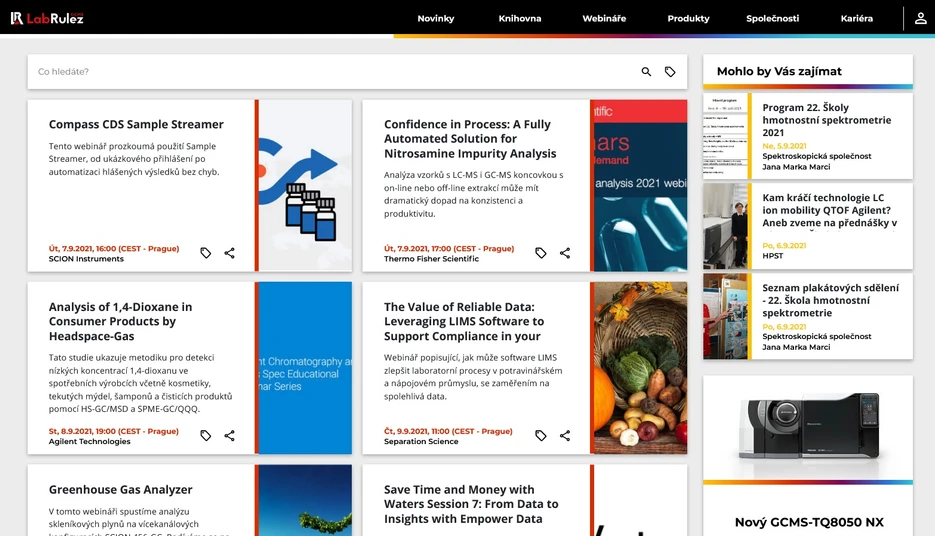Screen dimensions: 935x536
Task: Share the Analysis of 1,4-Dioxane webinar
Action: 230,435
